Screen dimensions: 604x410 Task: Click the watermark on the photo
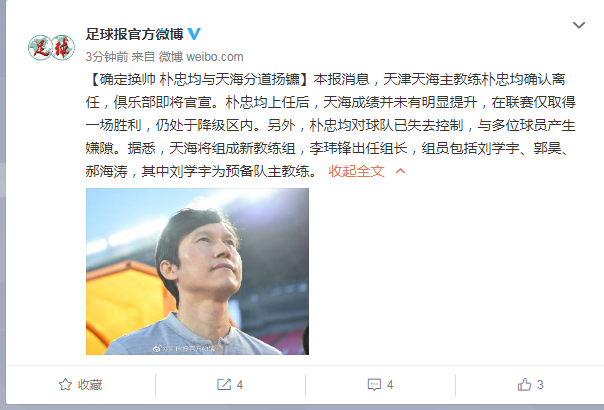coord(186,348)
